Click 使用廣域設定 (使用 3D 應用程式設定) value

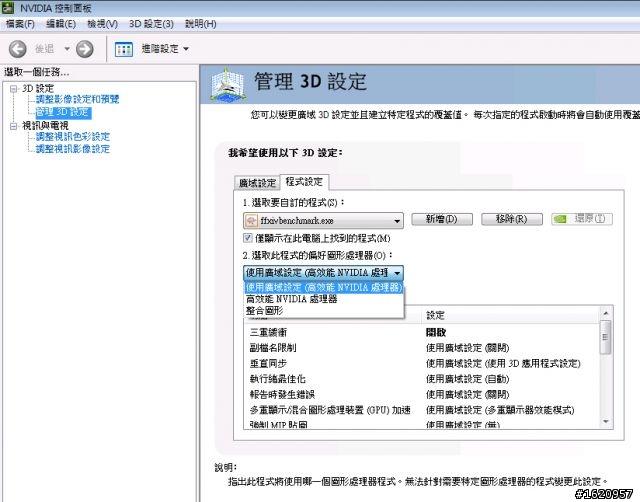click(x=503, y=363)
